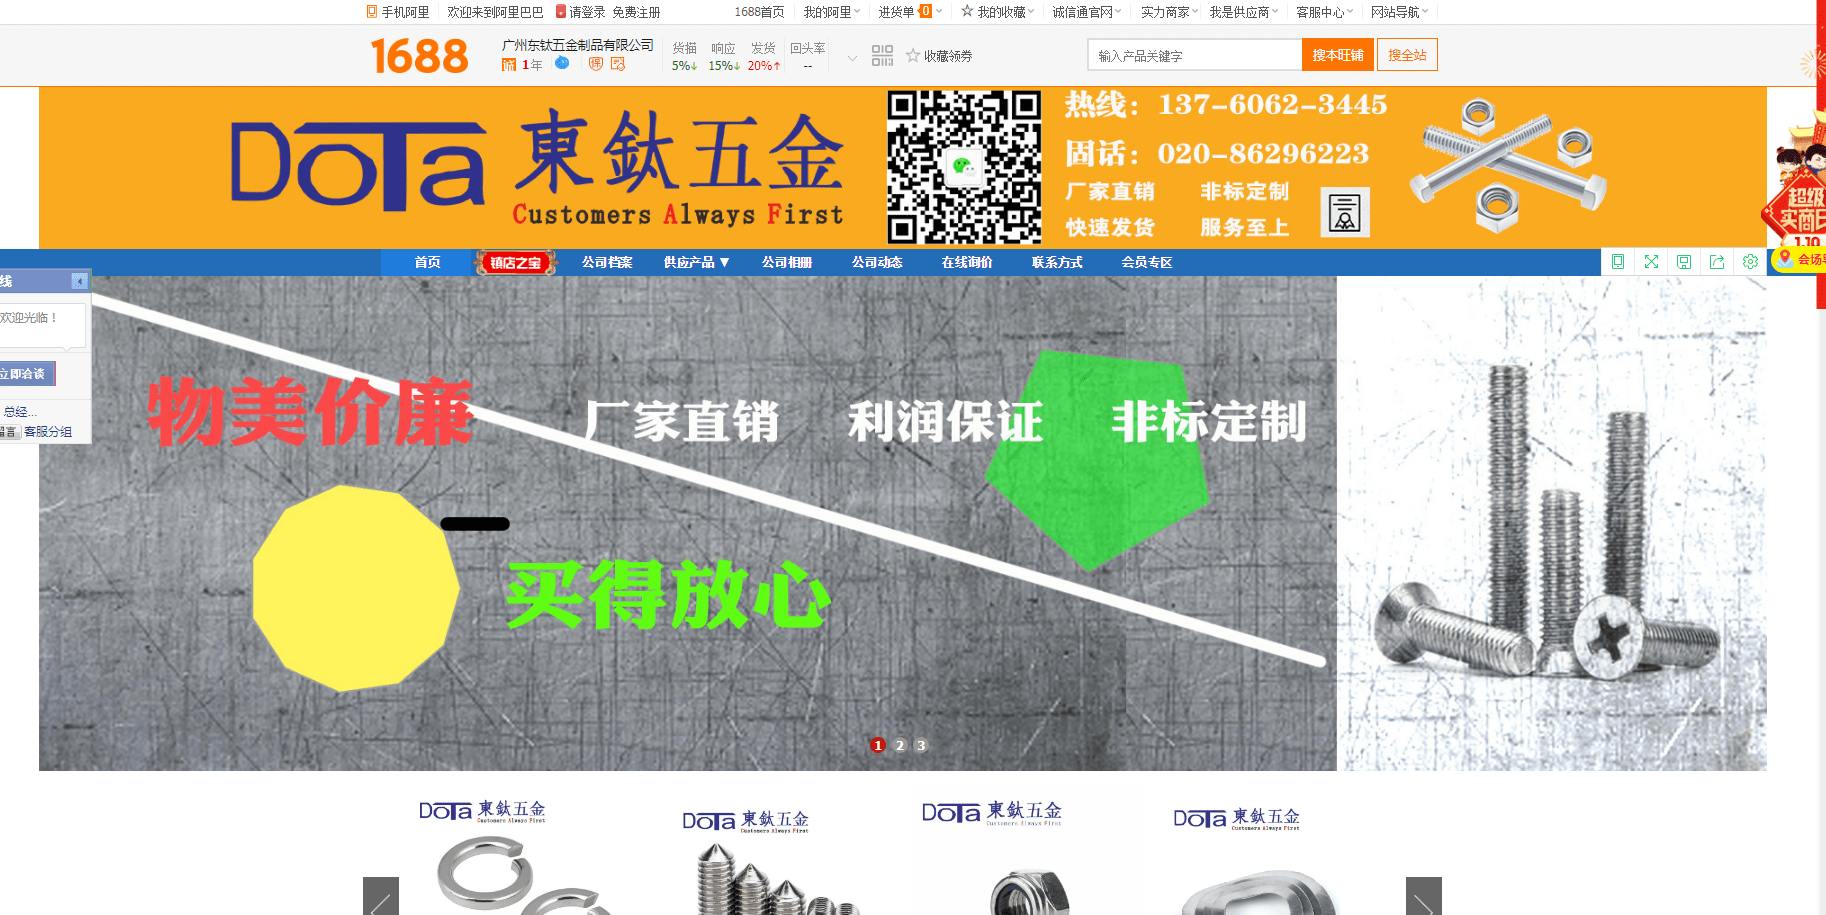The width and height of the screenshot is (1826, 915).
Task: Click the fullscreen expand toolbar icon
Action: [1651, 262]
